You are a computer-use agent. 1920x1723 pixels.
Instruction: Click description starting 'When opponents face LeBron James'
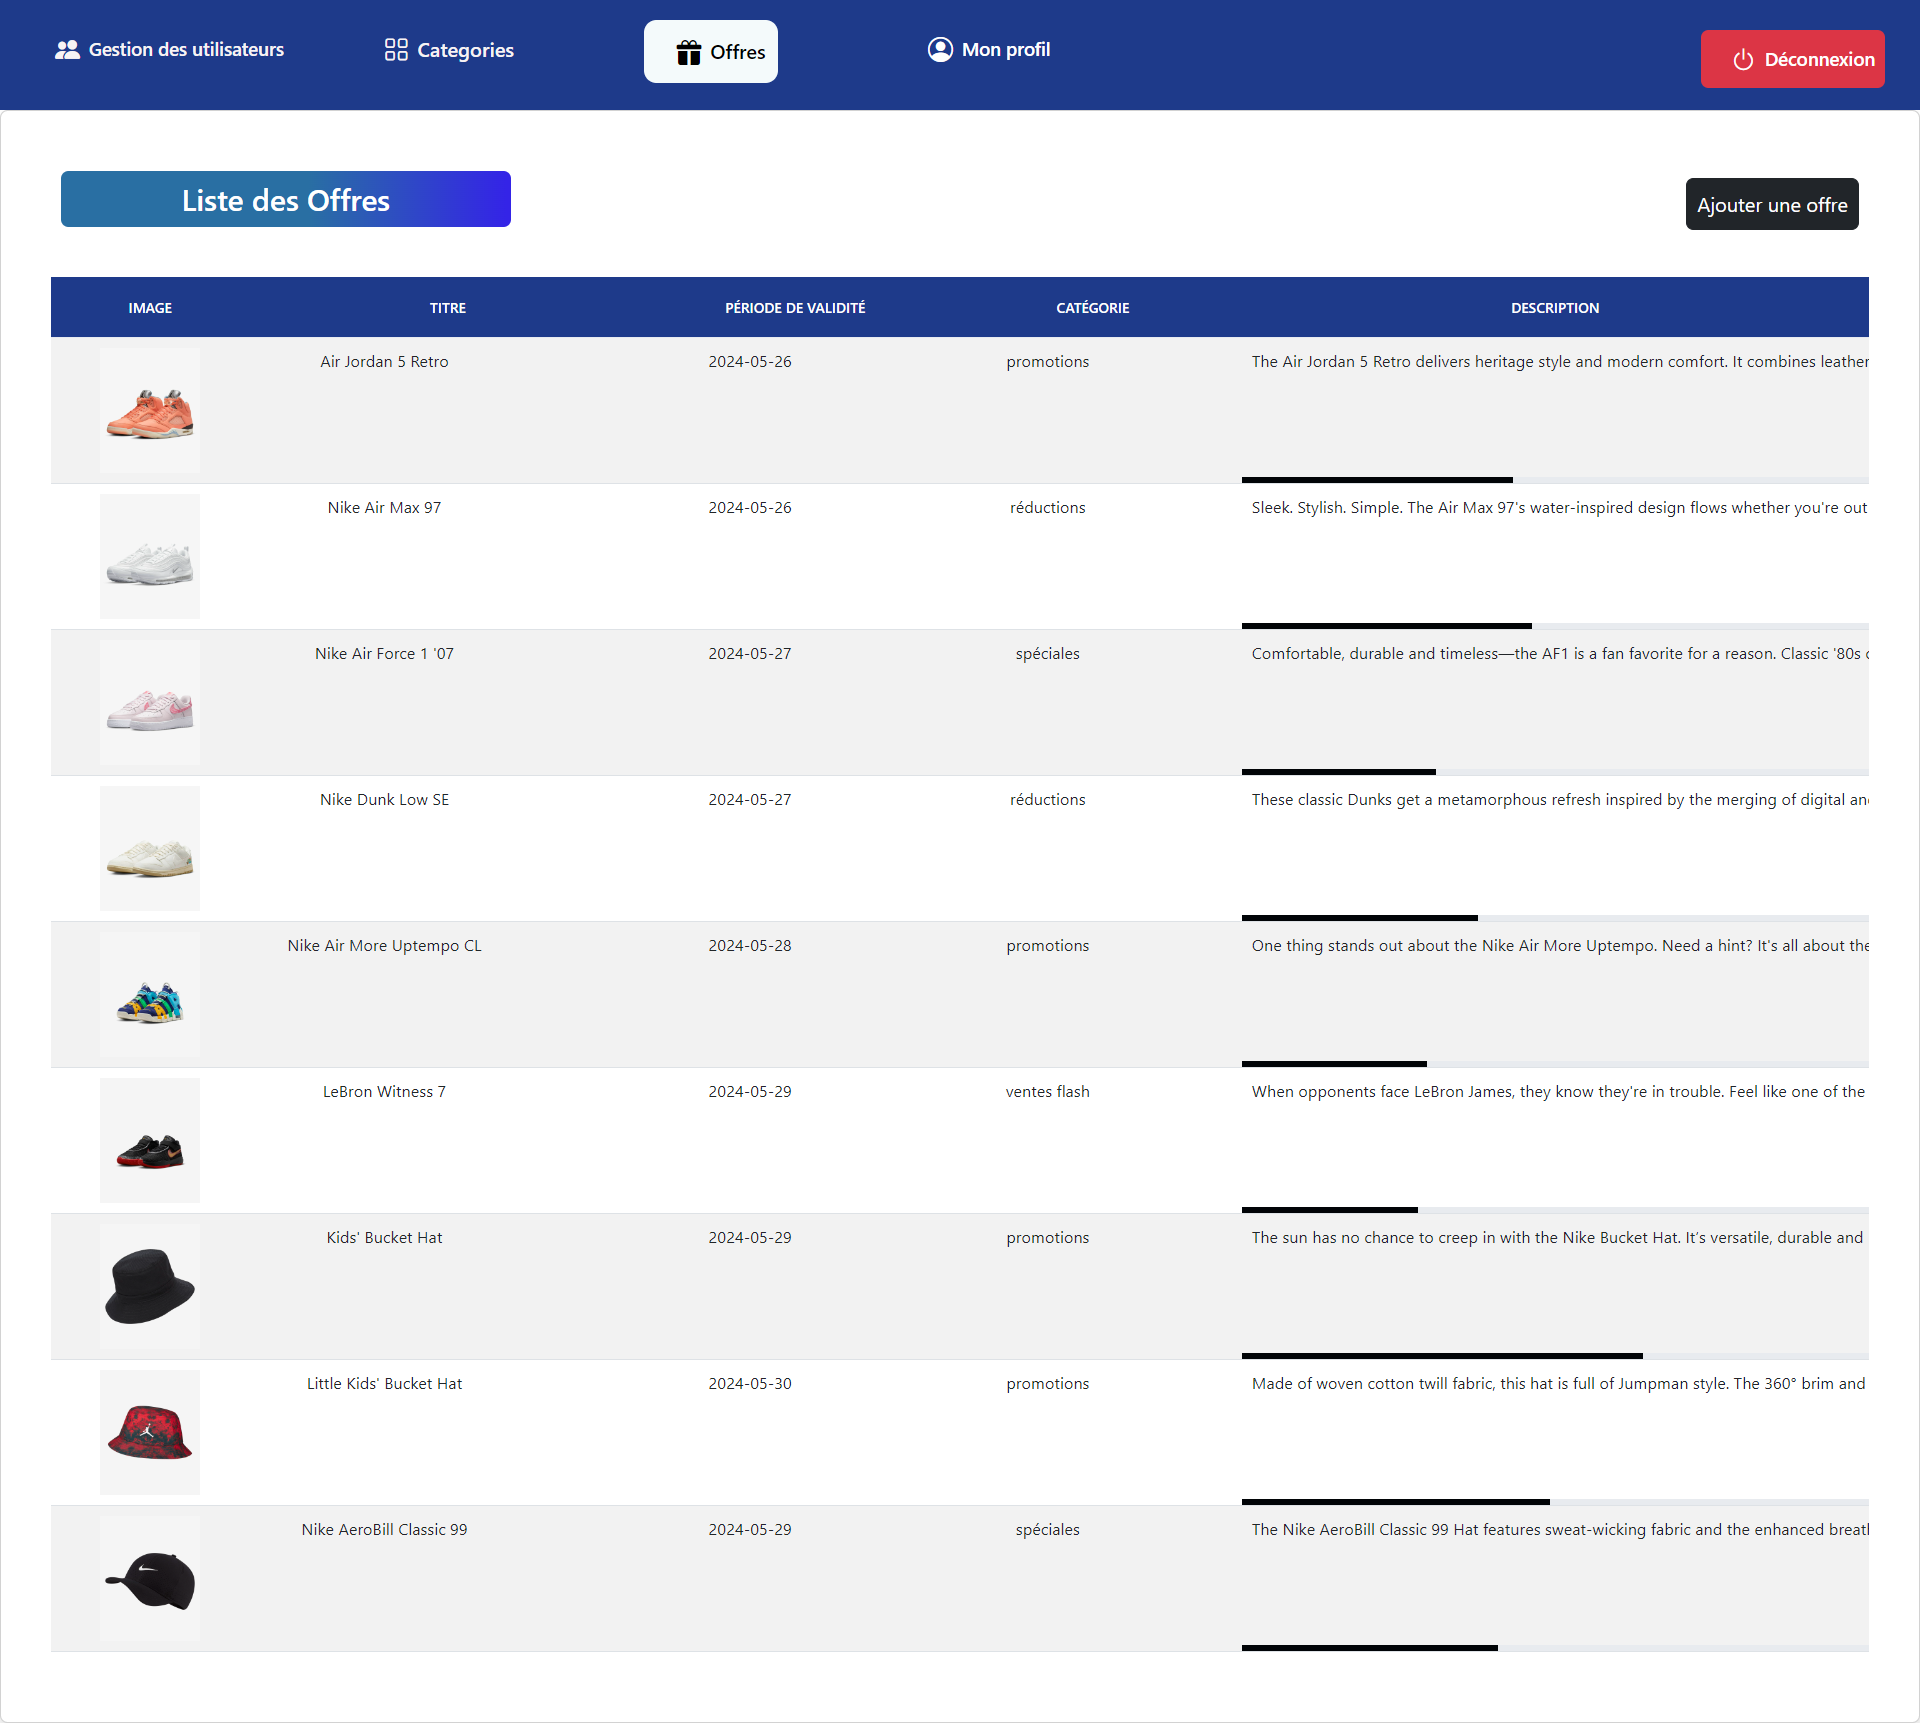[1558, 1092]
